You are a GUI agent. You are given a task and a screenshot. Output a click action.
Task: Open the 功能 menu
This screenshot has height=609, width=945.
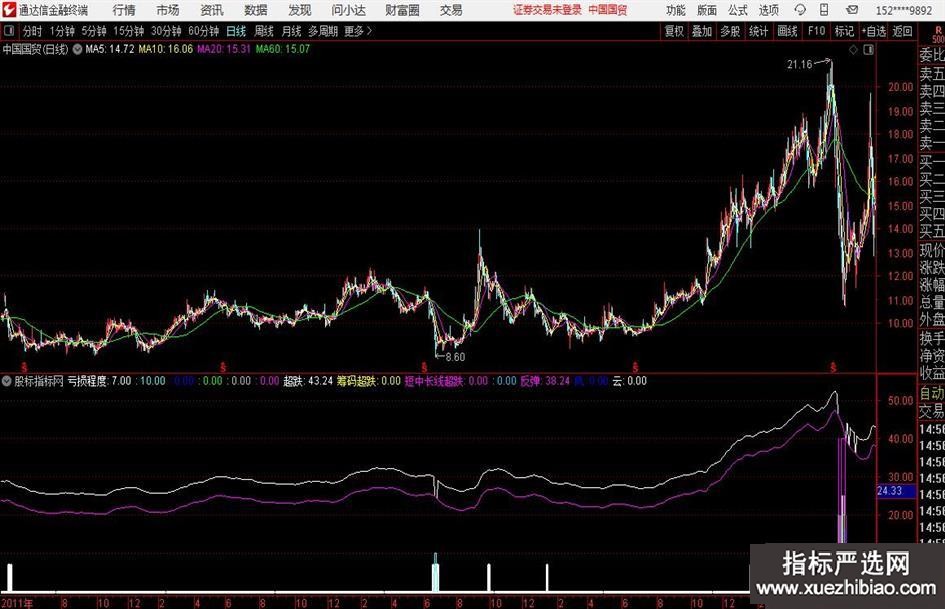point(676,10)
